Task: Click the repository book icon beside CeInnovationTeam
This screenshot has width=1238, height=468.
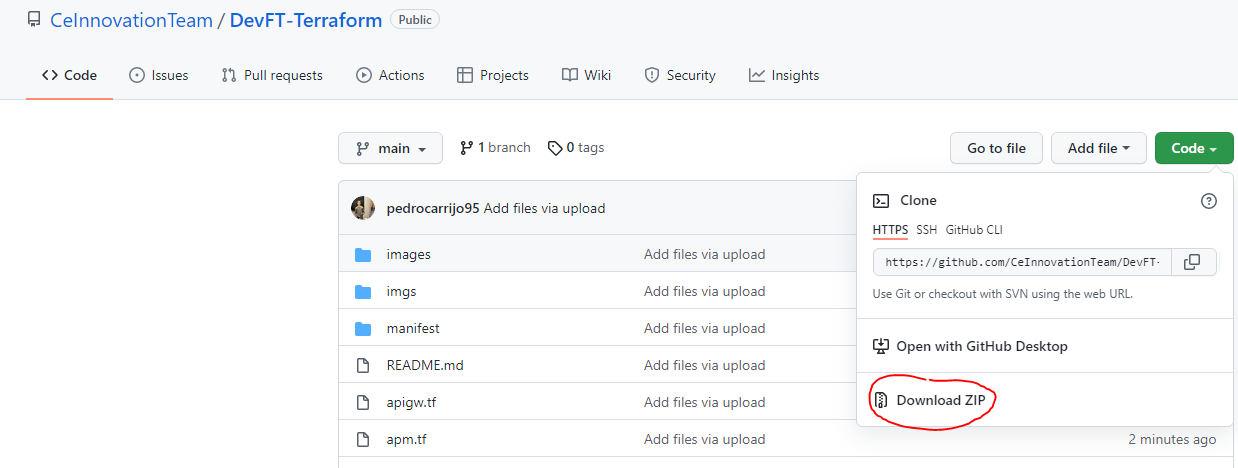Action: point(34,19)
